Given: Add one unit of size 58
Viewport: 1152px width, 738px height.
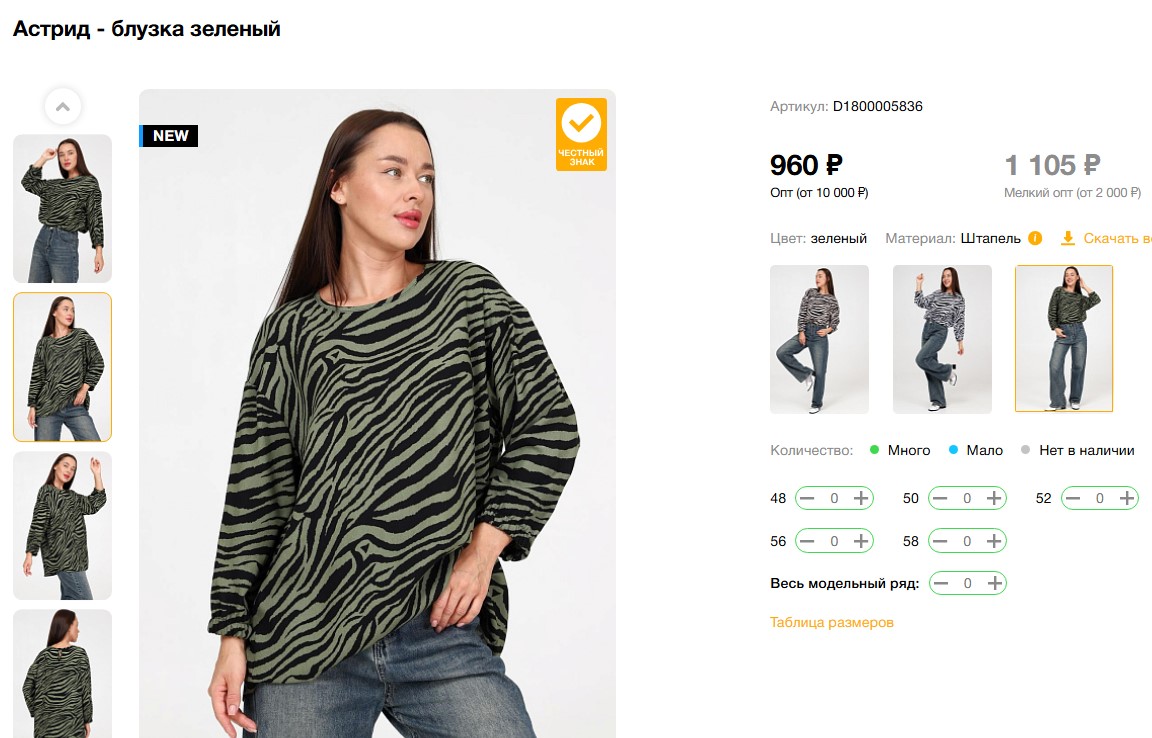Looking at the screenshot, I should [993, 541].
